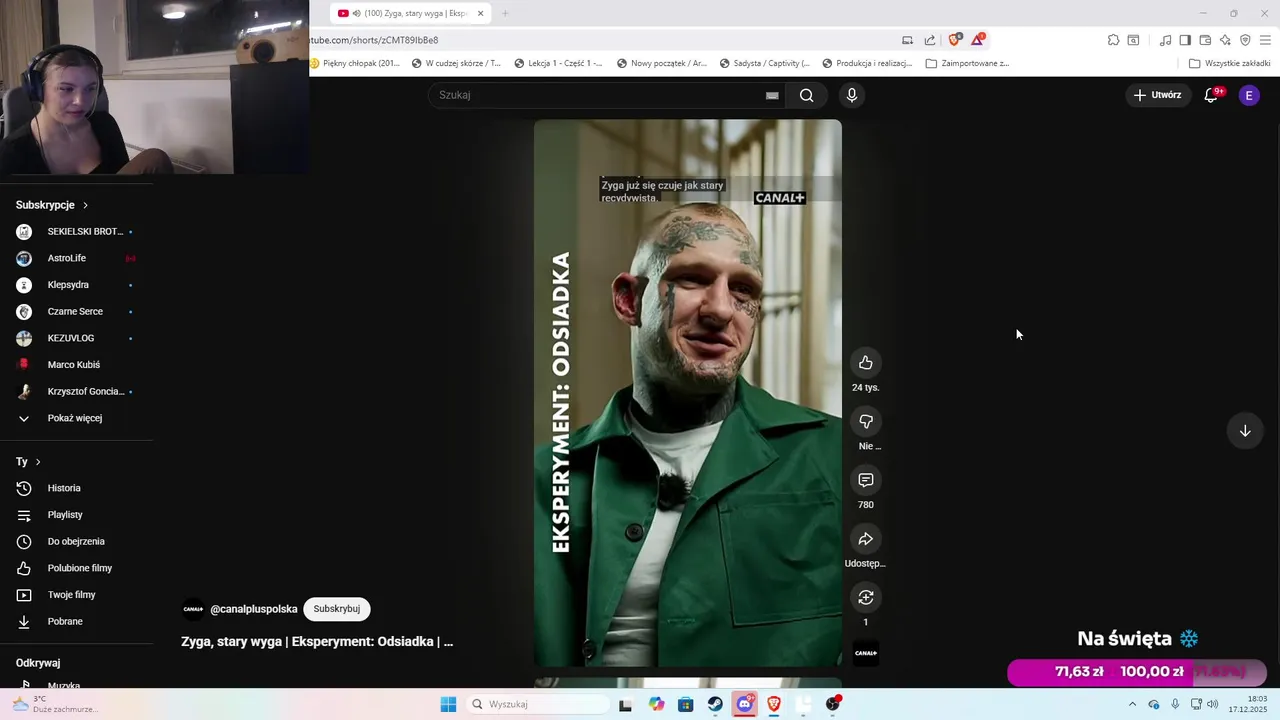The width and height of the screenshot is (1280, 720).
Task: Toggle the browser sidebar panel icon
Action: click(x=1185, y=40)
